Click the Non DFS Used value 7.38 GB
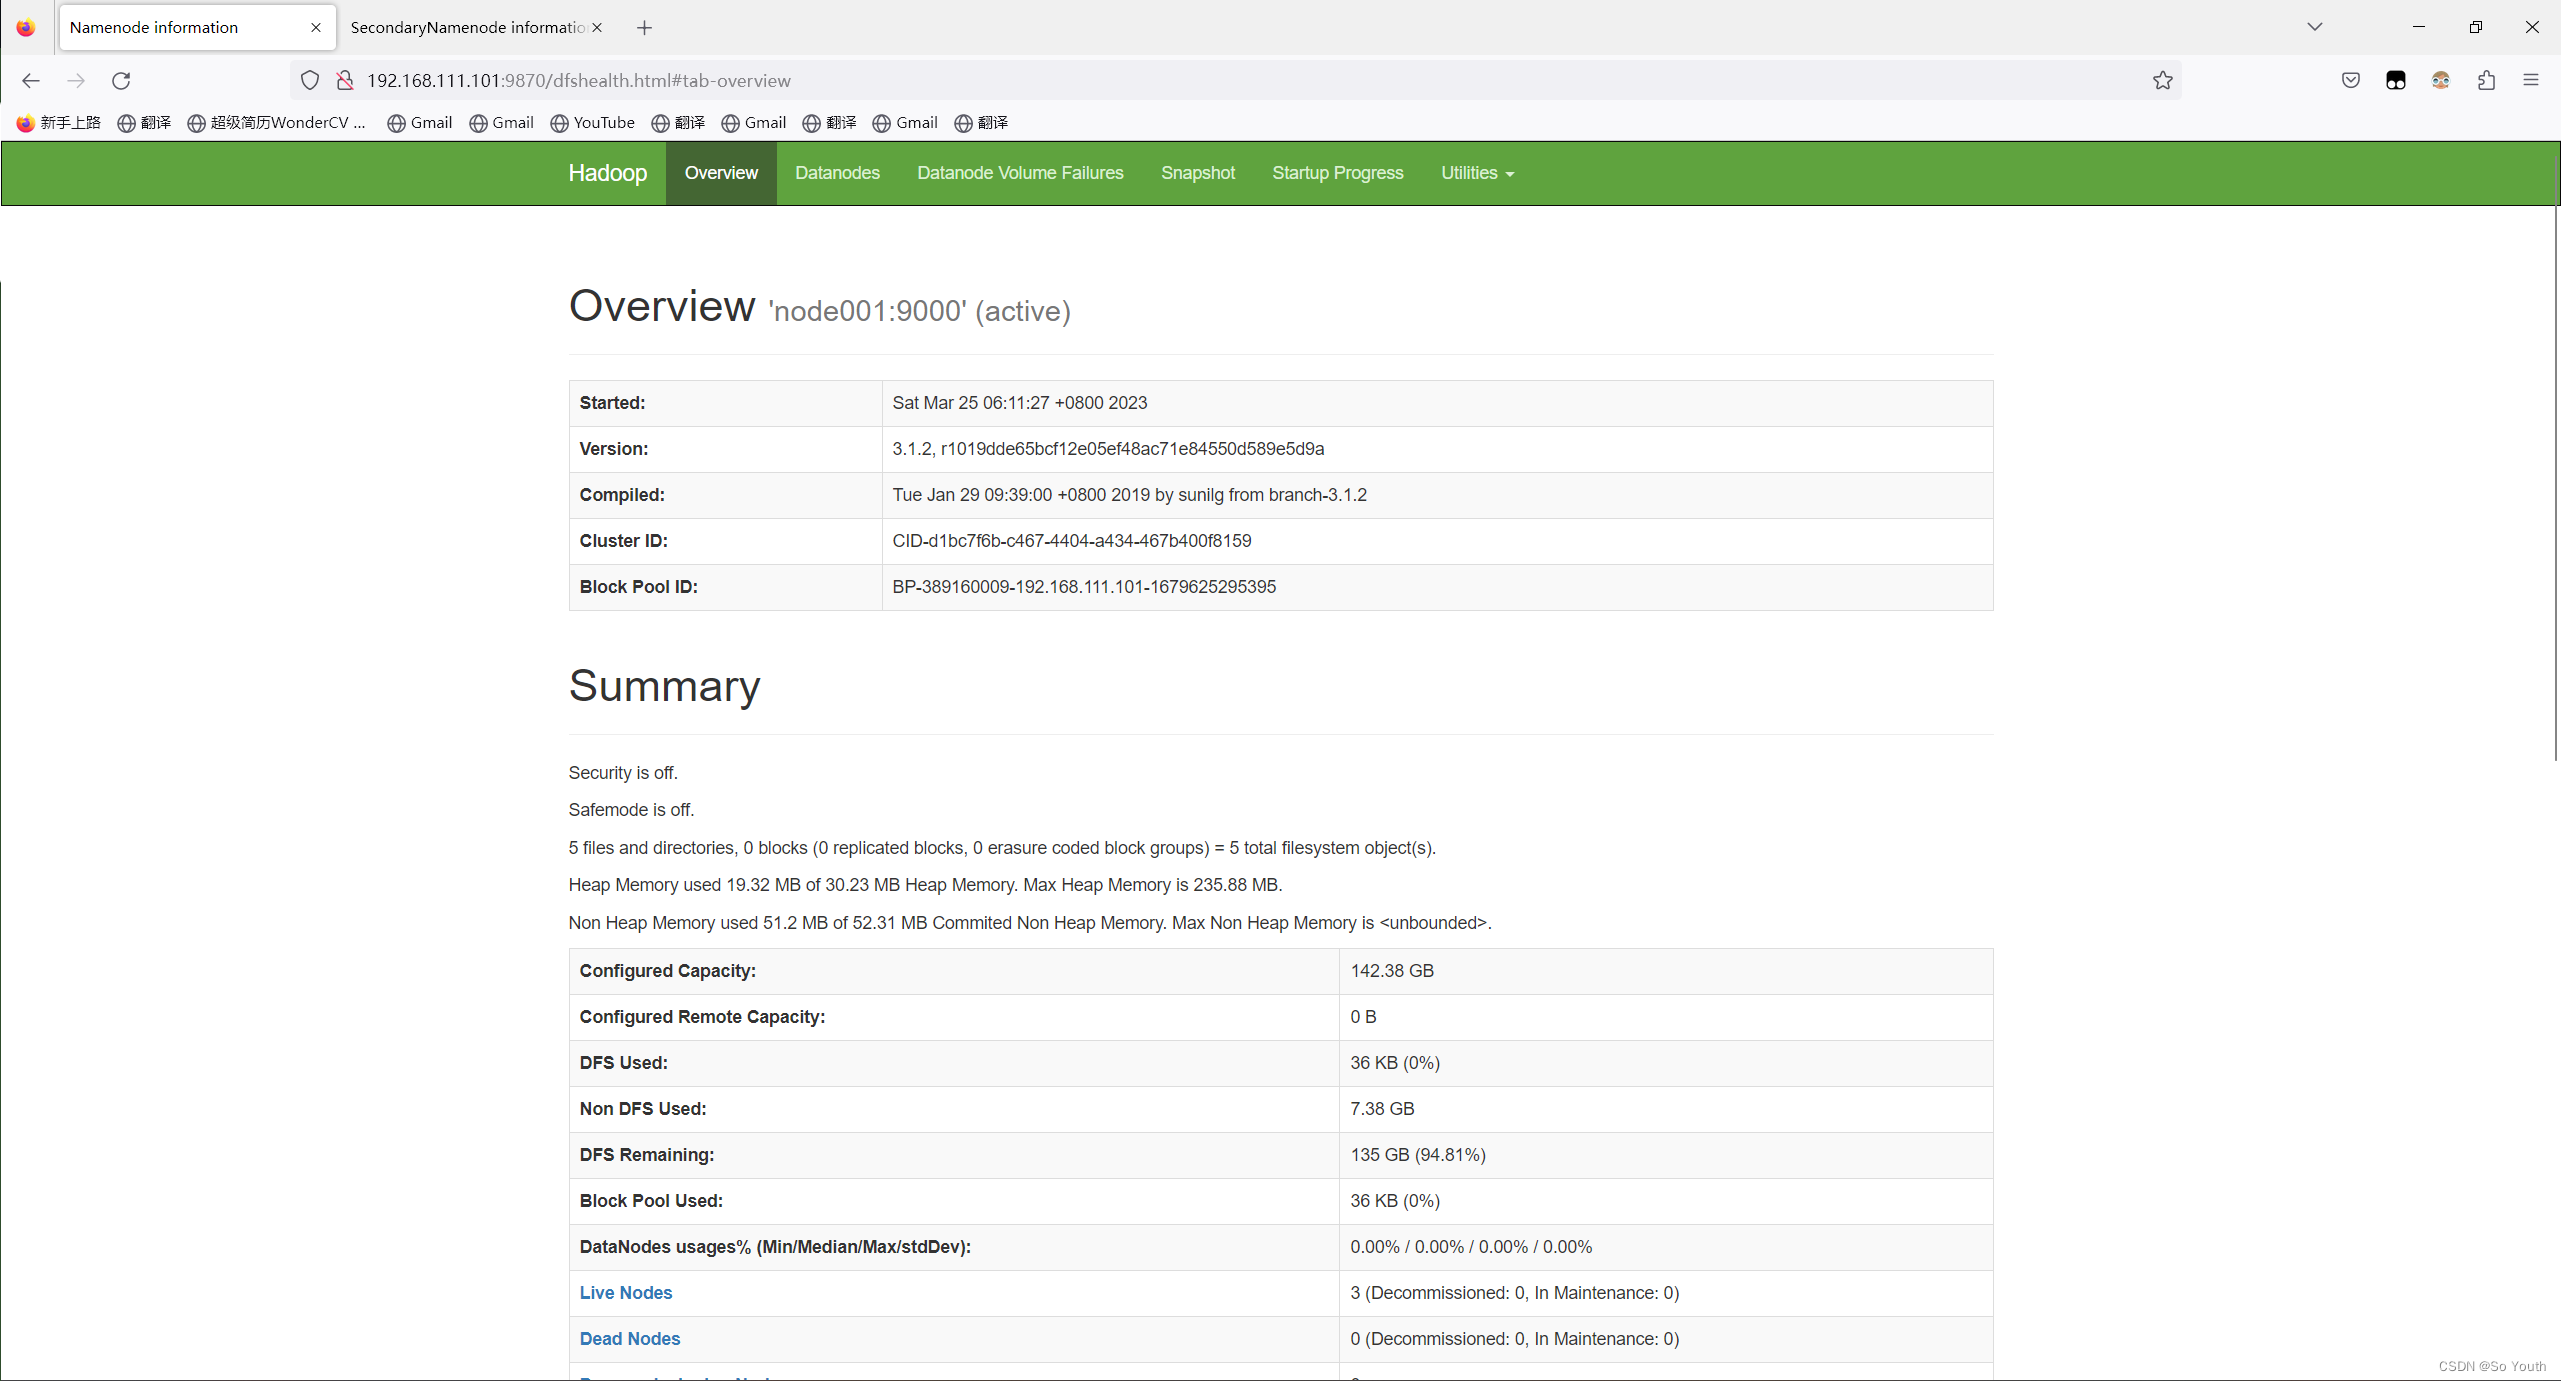Screen dimensions: 2561x1381 coord(1382,1109)
